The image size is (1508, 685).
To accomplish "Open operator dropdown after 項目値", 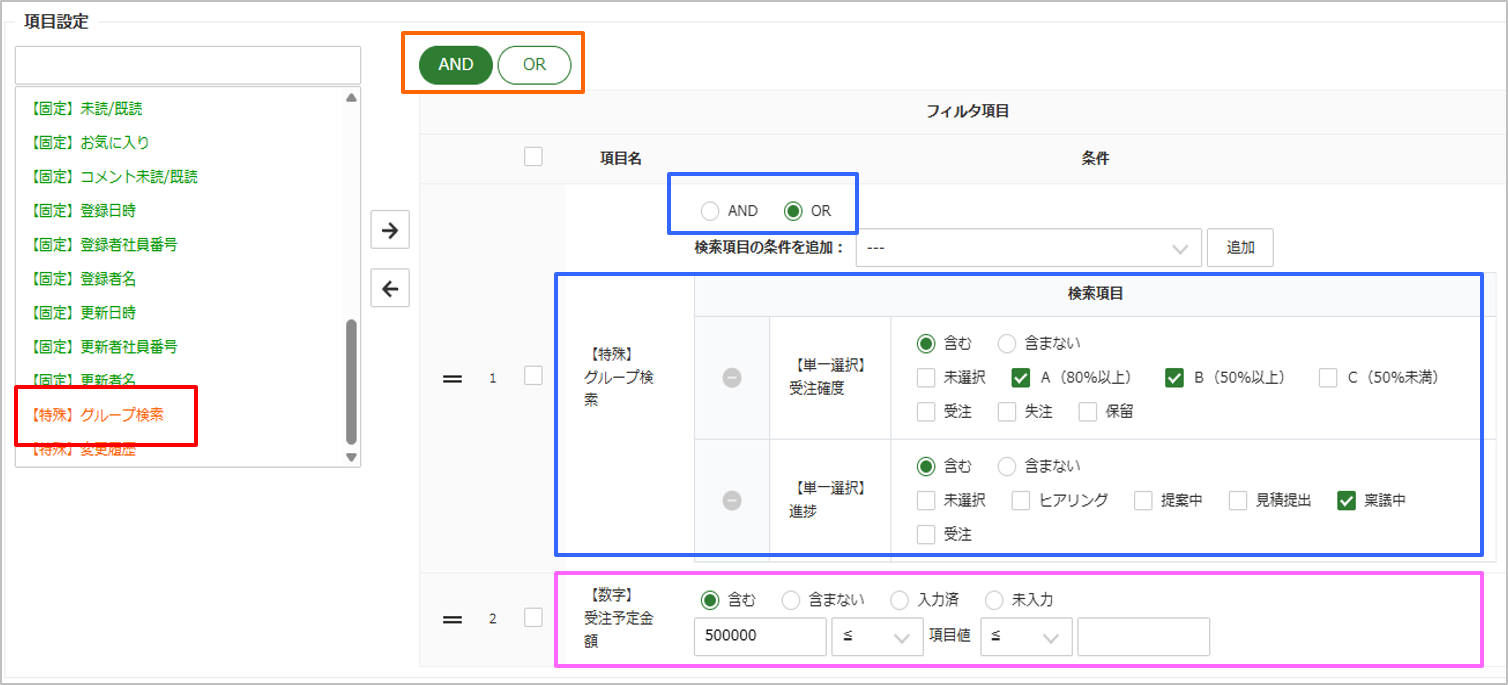I will (1026, 637).
